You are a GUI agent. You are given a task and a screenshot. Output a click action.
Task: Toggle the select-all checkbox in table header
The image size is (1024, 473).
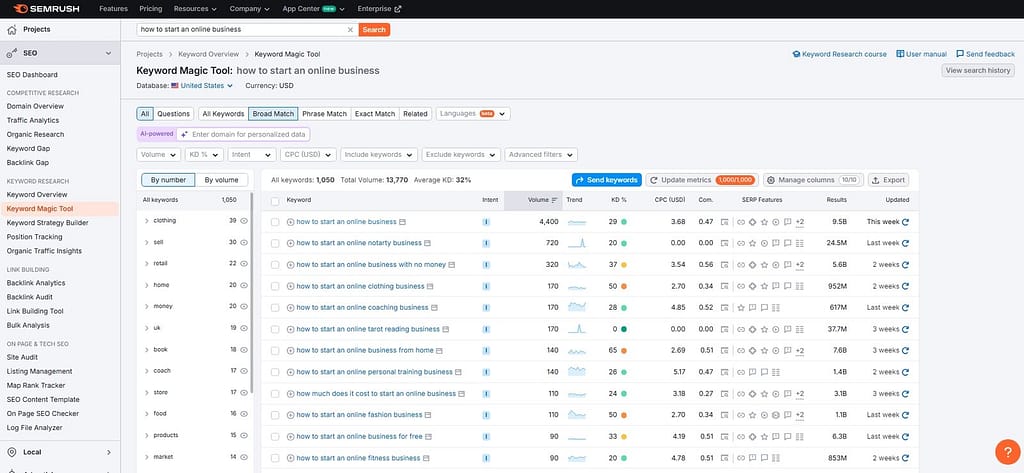[x=275, y=200]
